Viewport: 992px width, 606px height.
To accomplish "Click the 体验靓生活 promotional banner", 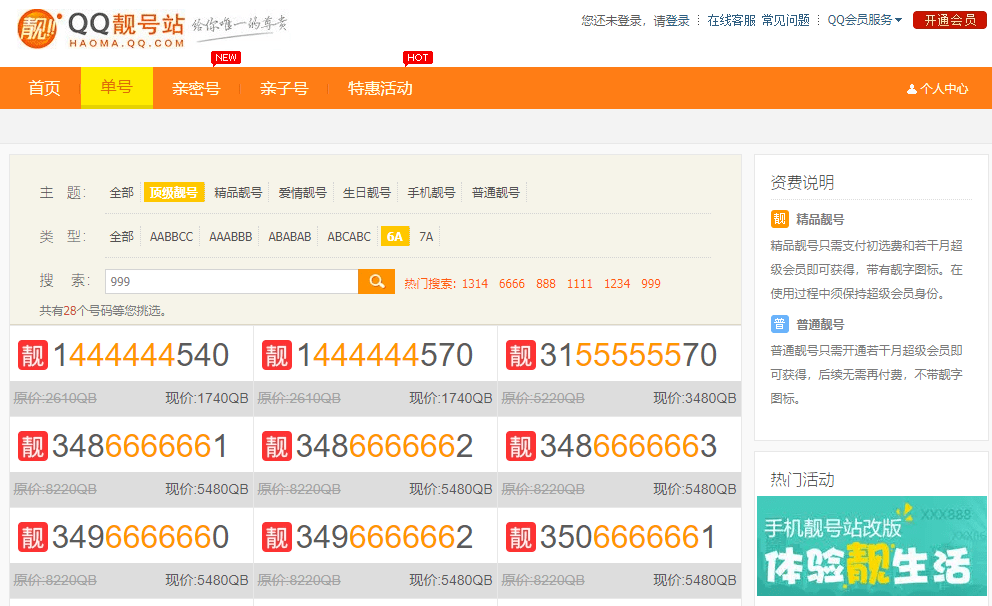I will (x=870, y=550).
